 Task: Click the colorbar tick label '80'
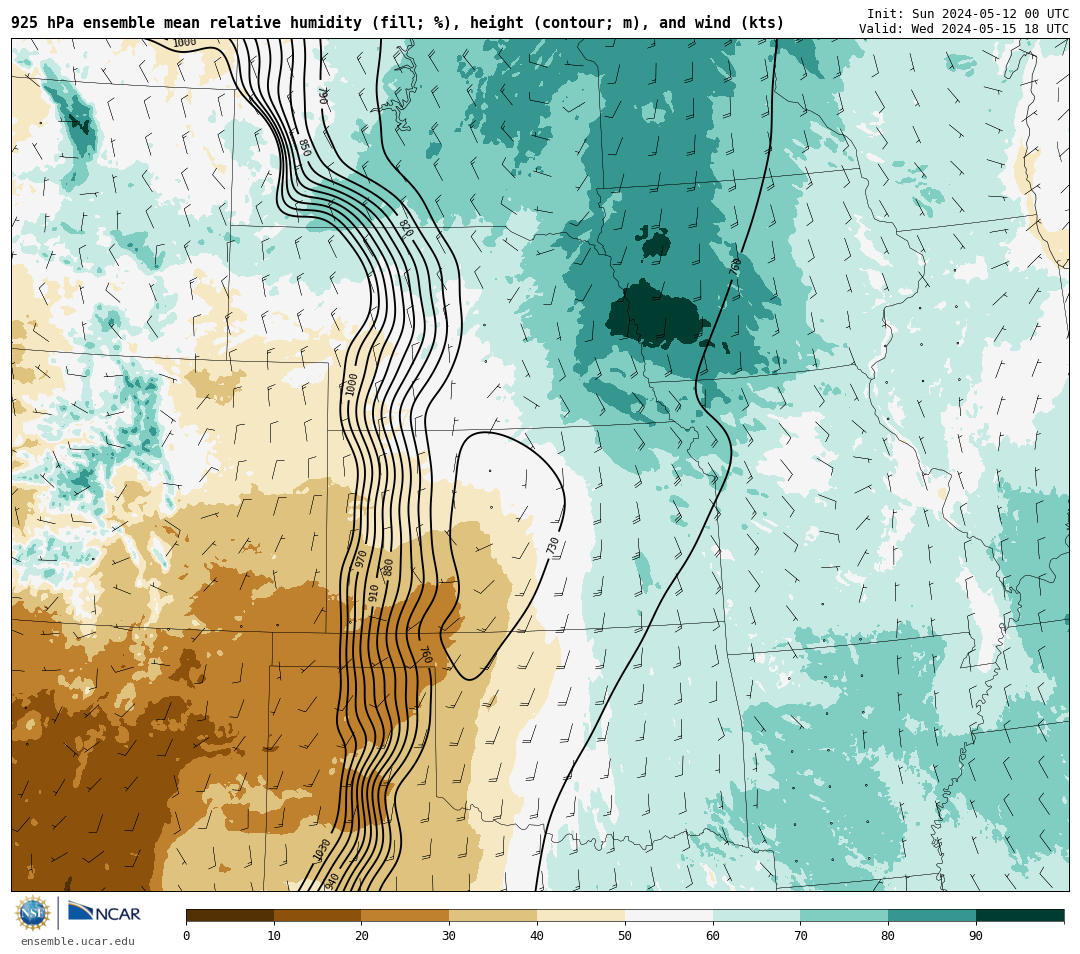[x=889, y=935]
